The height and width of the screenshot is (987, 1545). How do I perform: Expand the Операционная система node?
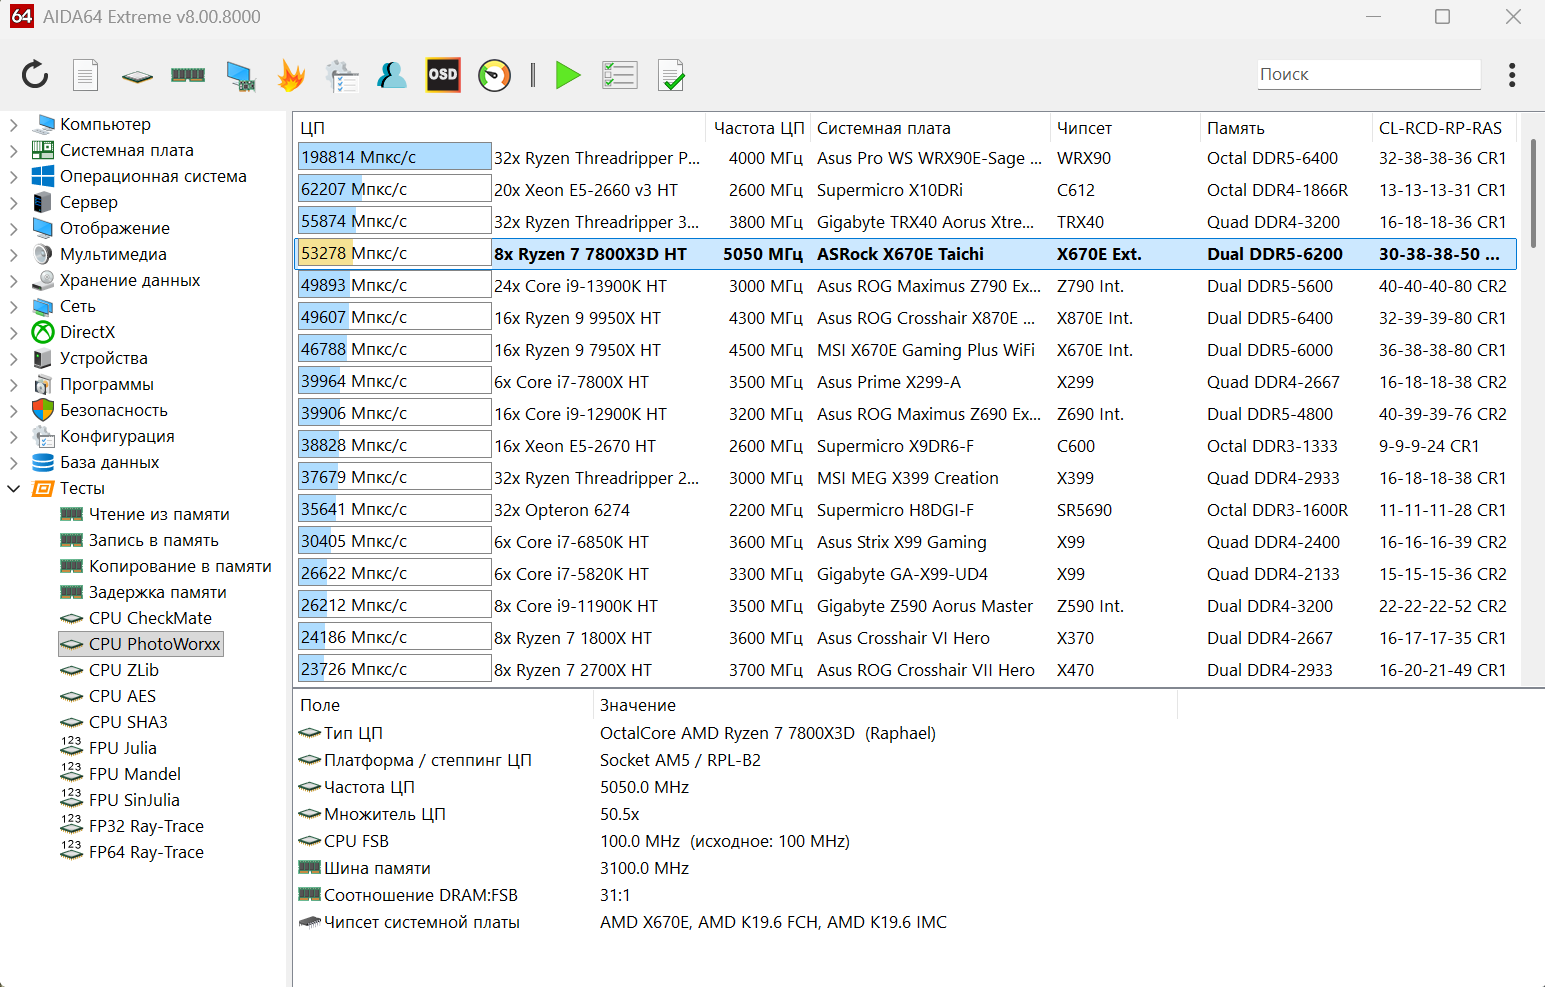coord(14,177)
